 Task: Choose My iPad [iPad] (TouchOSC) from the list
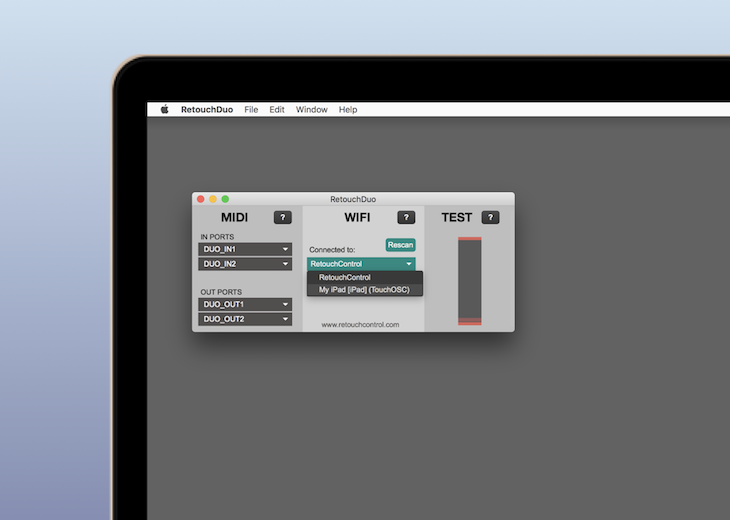pos(365,290)
